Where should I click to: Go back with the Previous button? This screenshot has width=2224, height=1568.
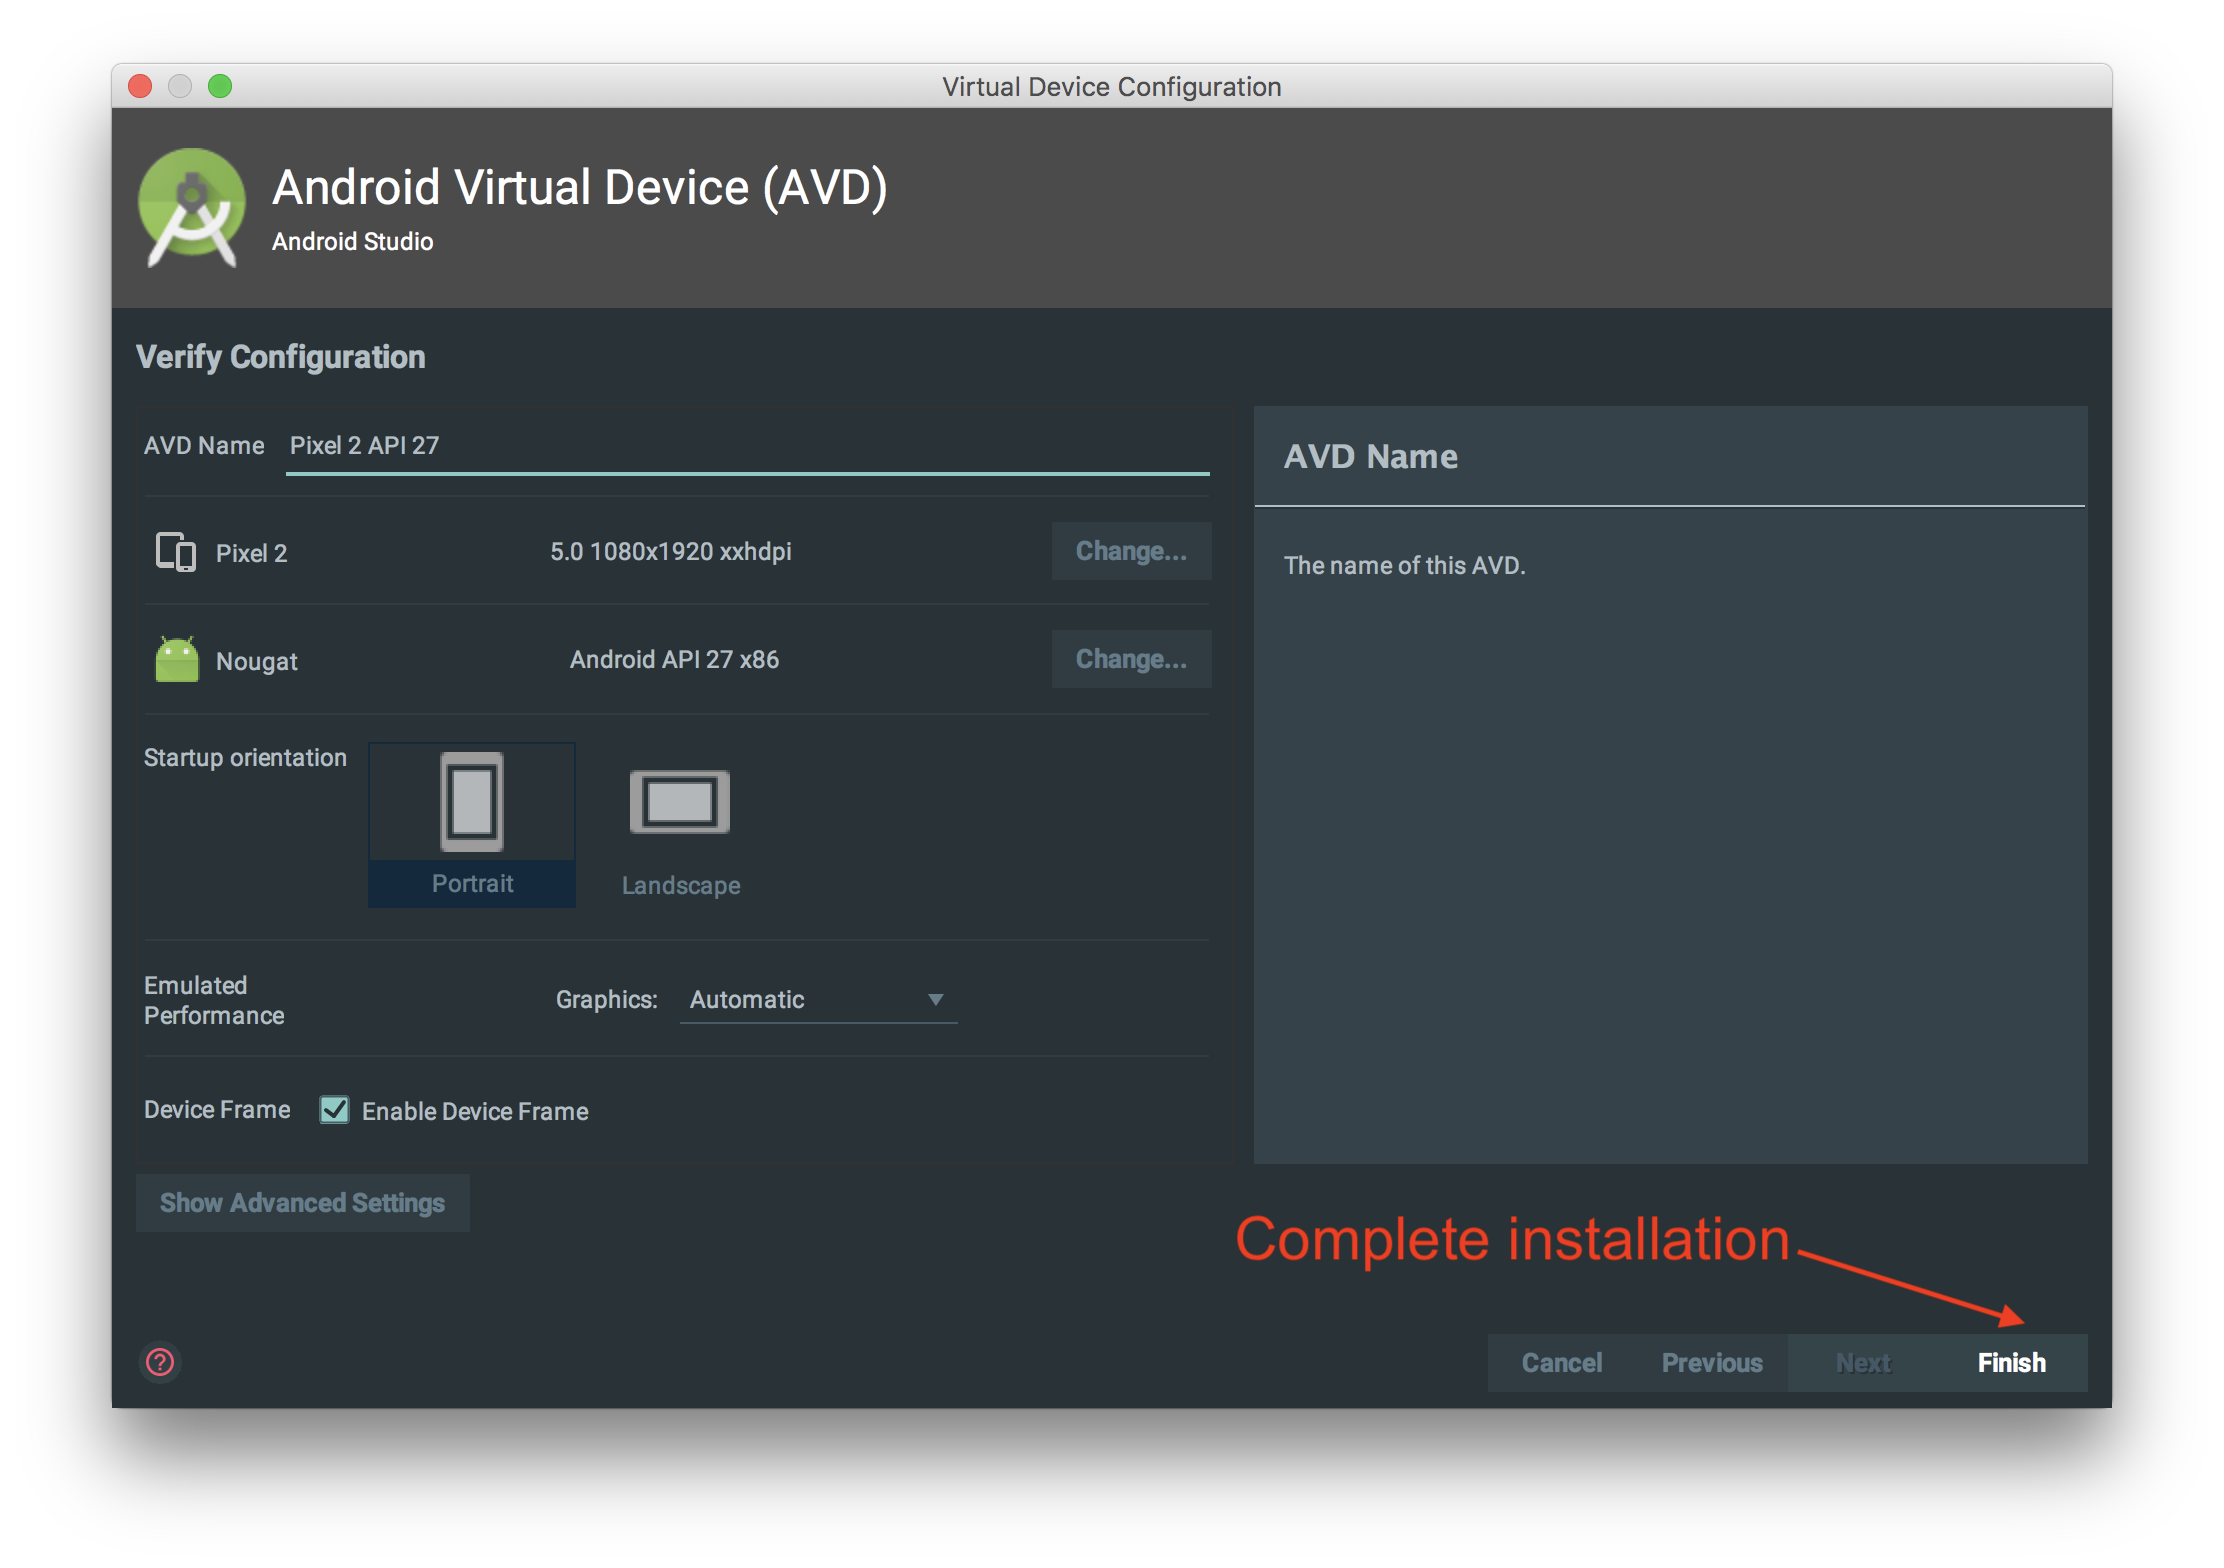pyautogui.click(x=1712, y=1363)
